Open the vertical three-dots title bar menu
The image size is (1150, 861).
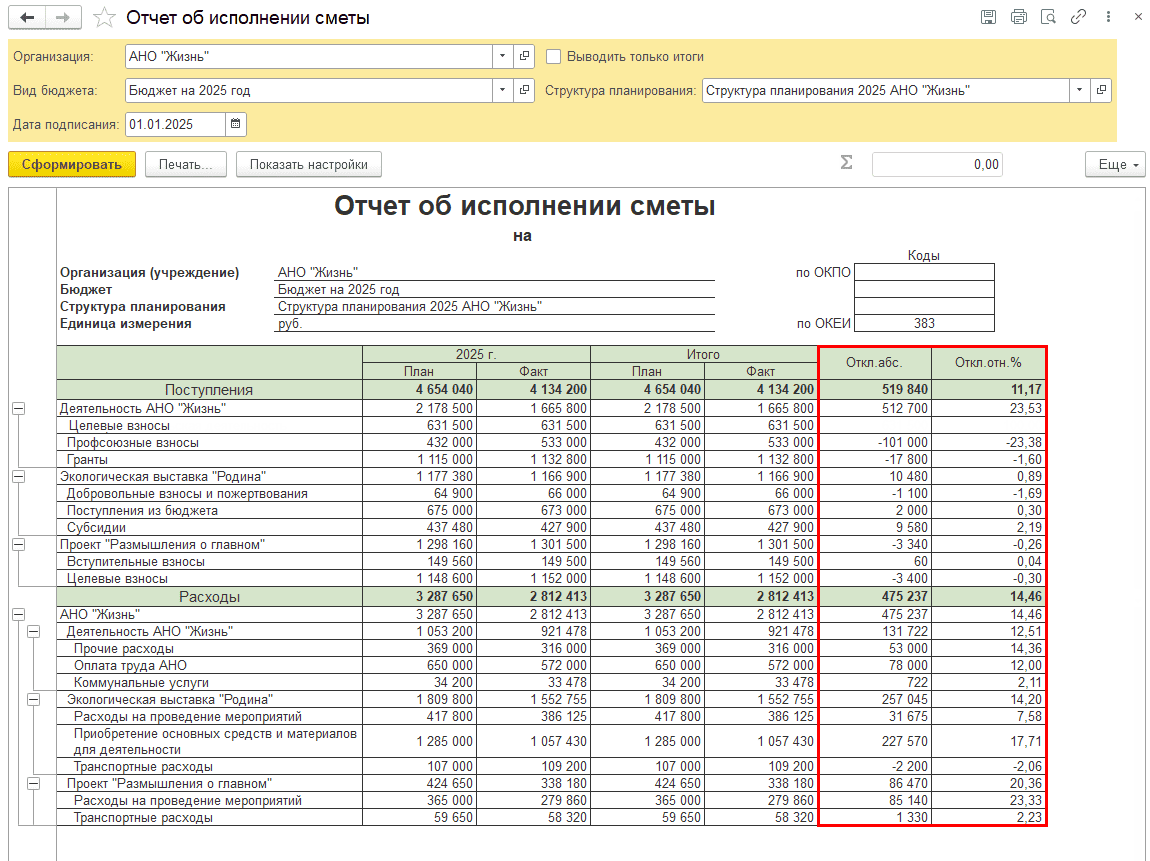1109,17
